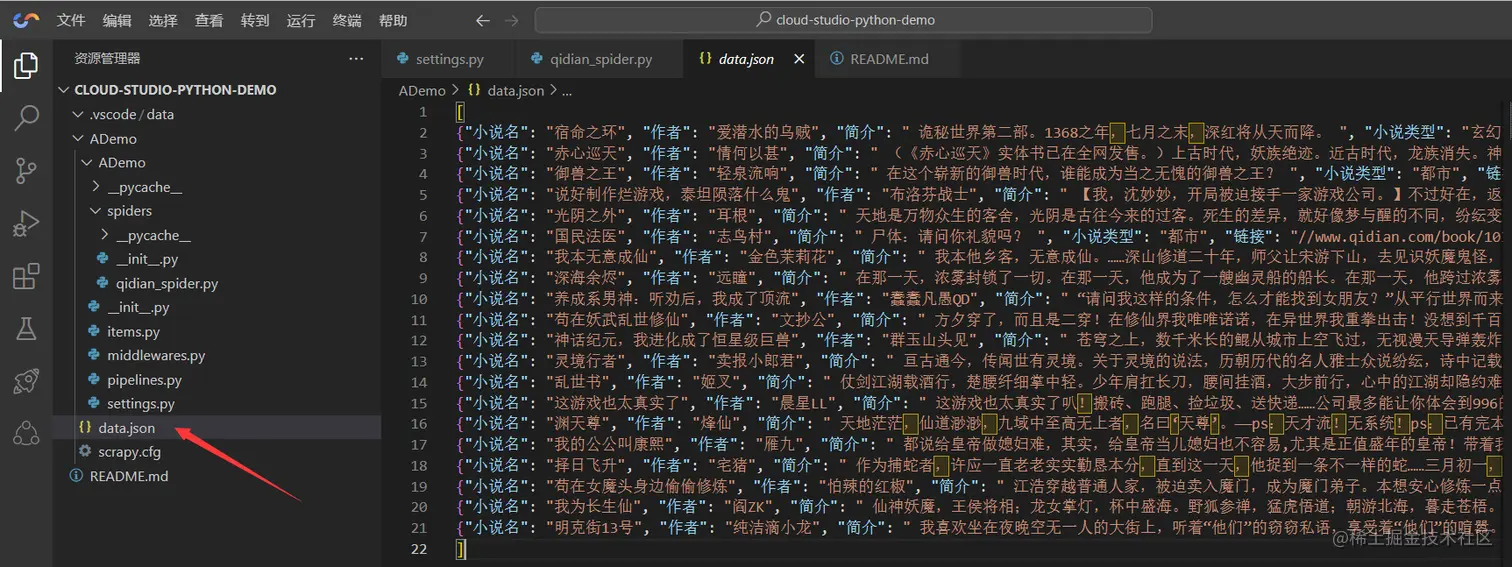Open qidian_spider.py in the file tree

[217, 283]
